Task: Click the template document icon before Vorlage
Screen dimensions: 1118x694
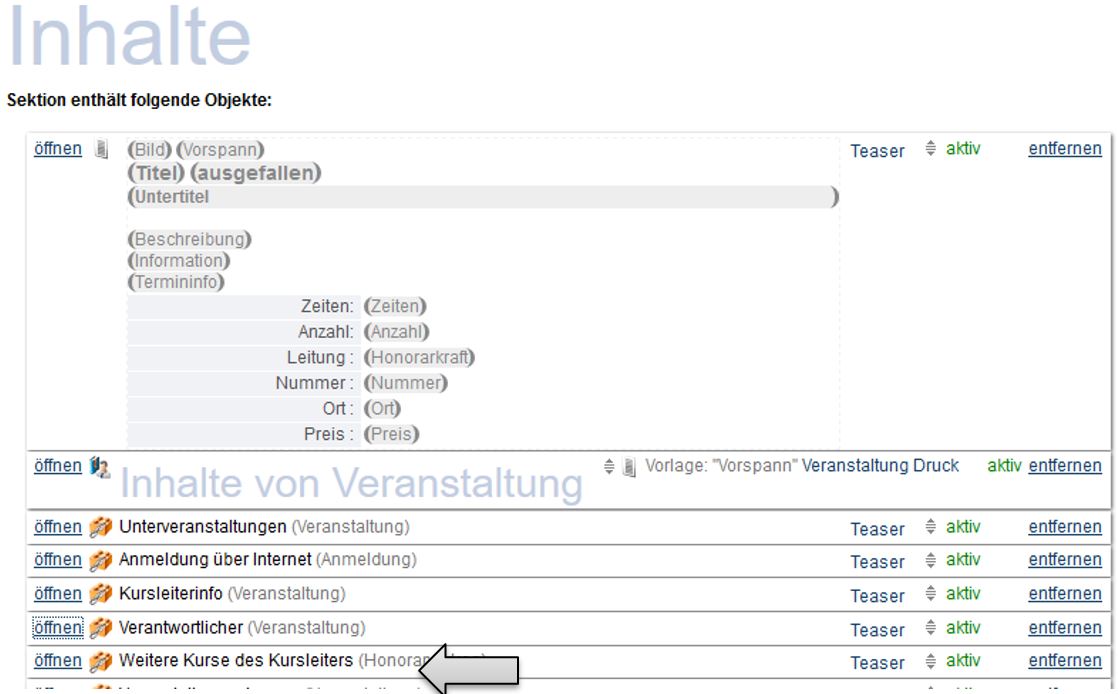Action: (x=625, y=466)
